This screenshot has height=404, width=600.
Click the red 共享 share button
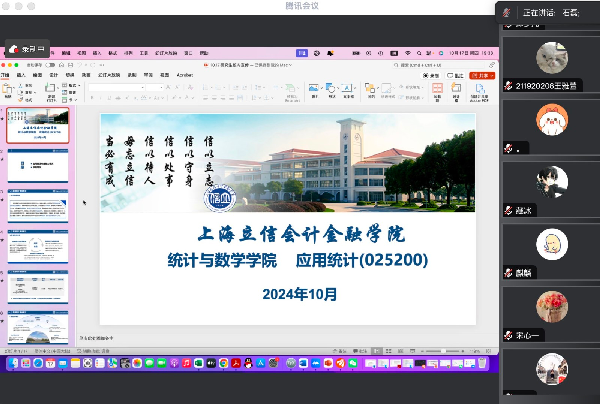(x=483, y=74)
